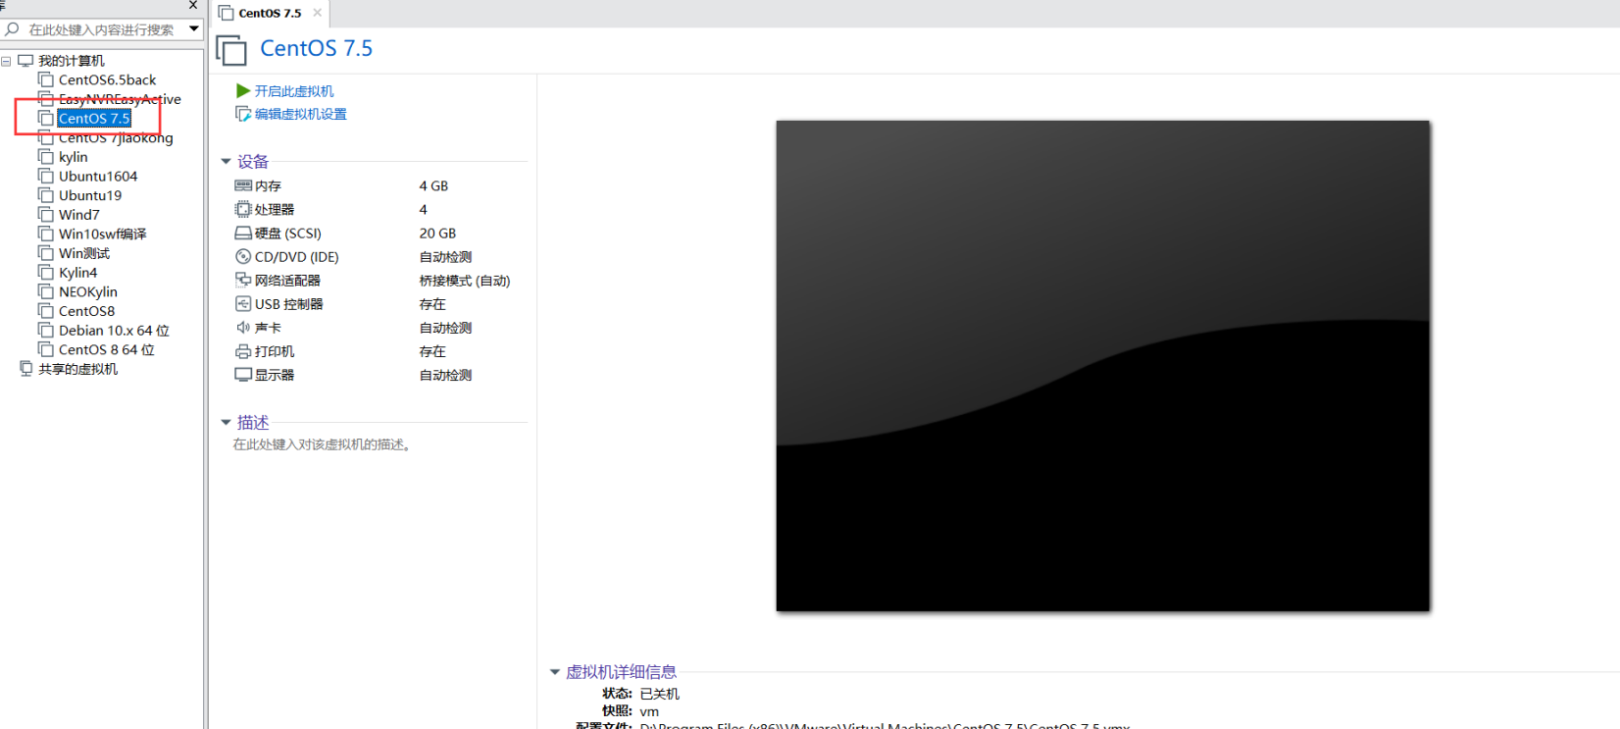Open the library search dropdown arrow

click(194, 29)
